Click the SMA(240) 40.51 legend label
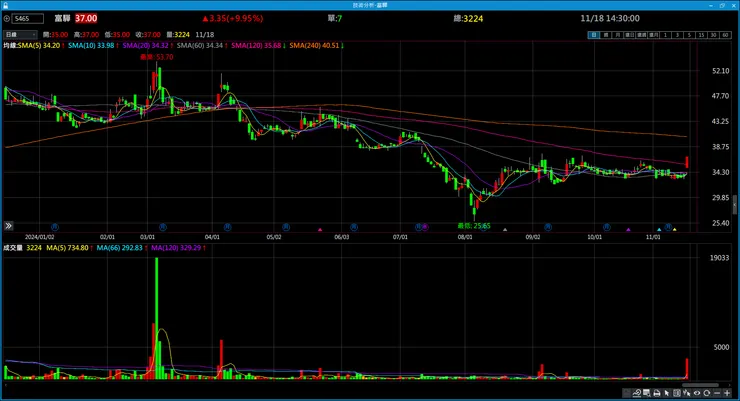740x401 pixels. [314, 45]
